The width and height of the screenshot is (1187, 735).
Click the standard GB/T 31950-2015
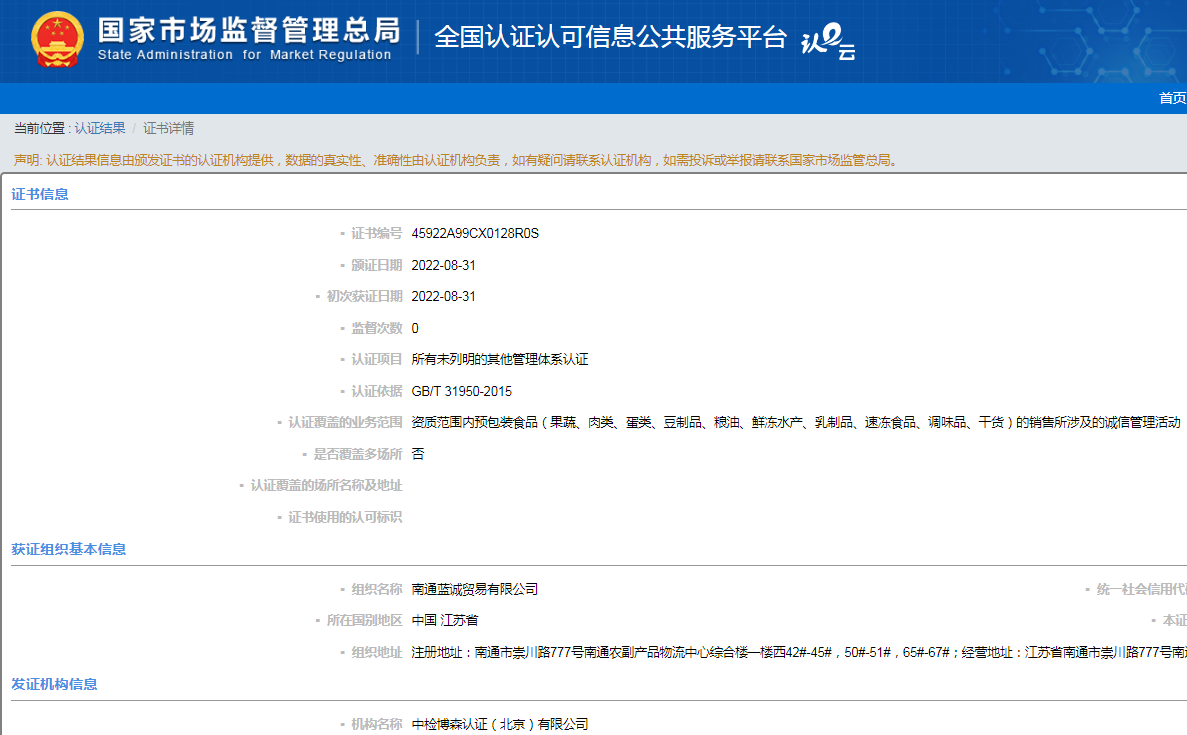(462, 391)
